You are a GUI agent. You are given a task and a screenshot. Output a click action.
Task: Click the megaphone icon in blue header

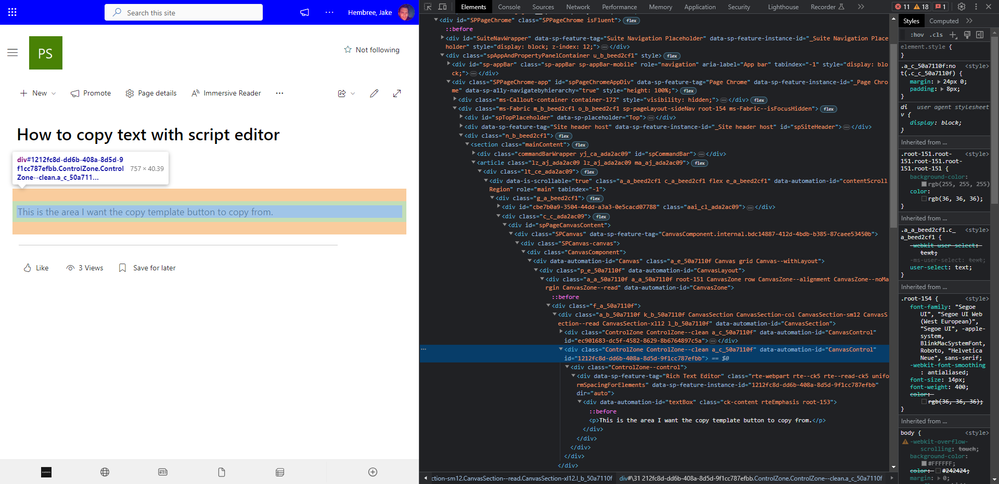[x=305, y=12]
